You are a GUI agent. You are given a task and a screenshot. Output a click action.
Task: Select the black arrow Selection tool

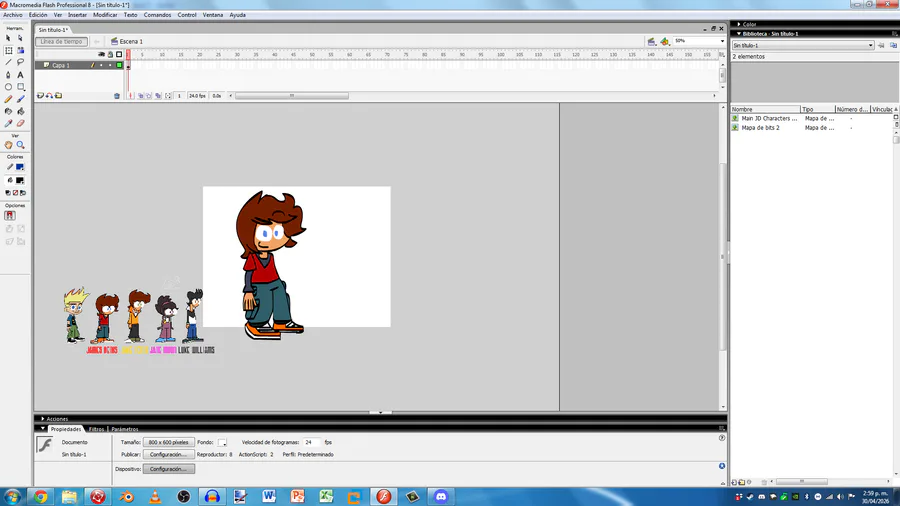8,38
